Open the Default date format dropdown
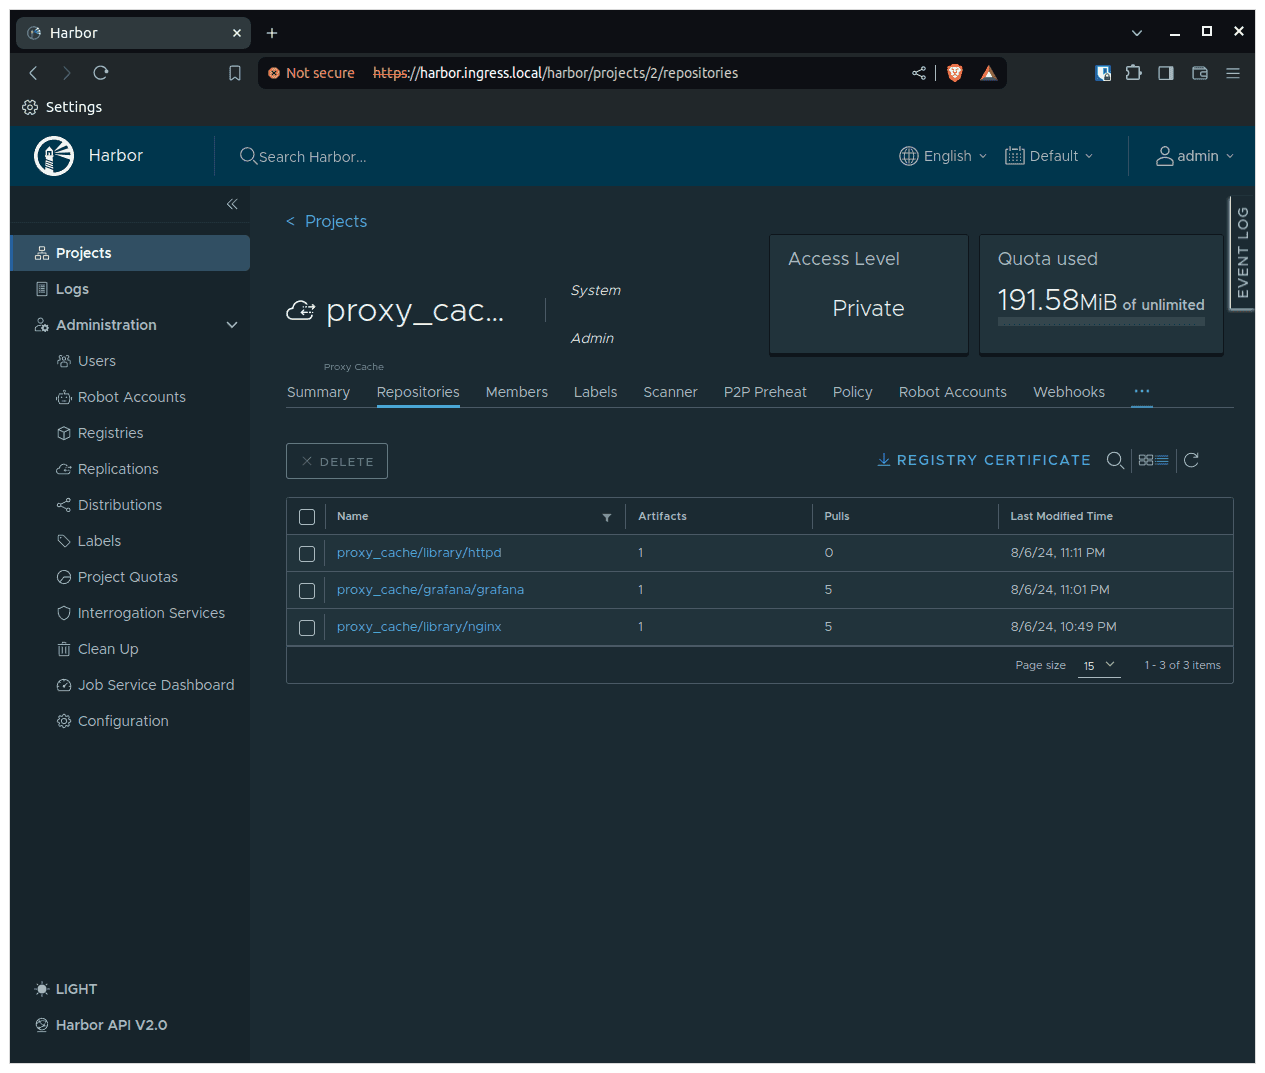Screen dimensions: 1265x1073 click(x=1049, y=156)
